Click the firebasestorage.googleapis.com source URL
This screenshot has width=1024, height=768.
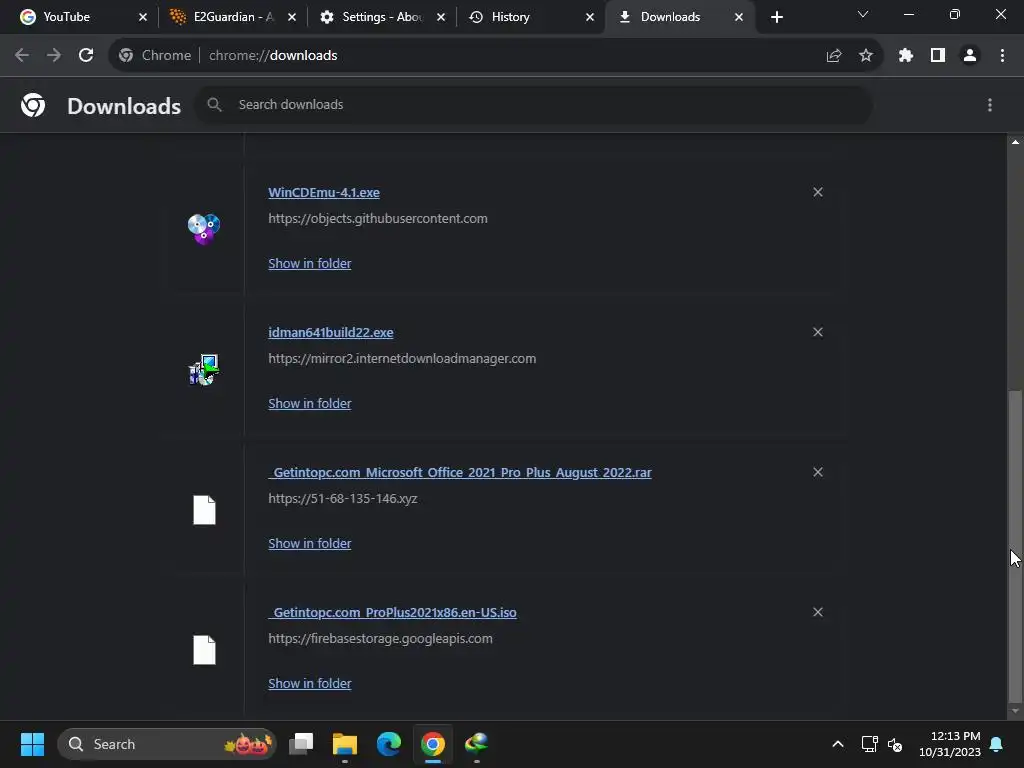[380, 639]
